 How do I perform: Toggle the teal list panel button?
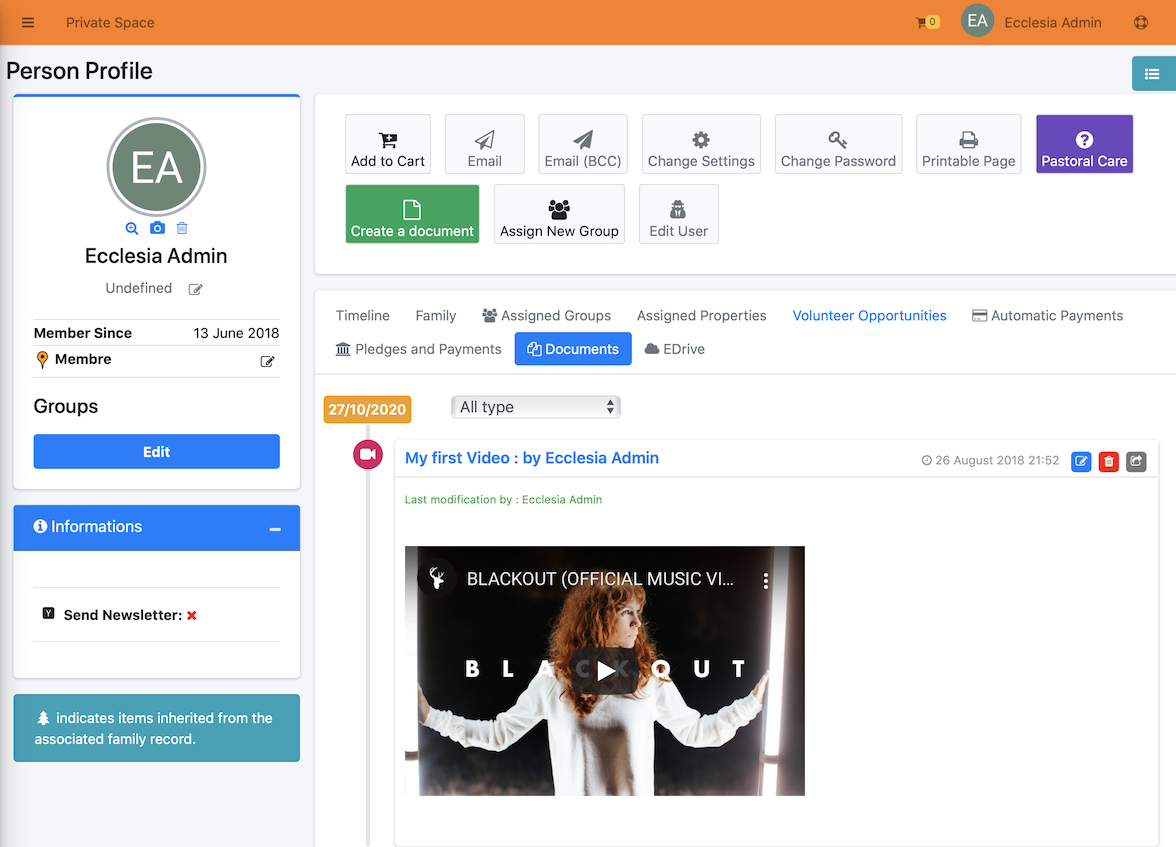click(1153, 74)
